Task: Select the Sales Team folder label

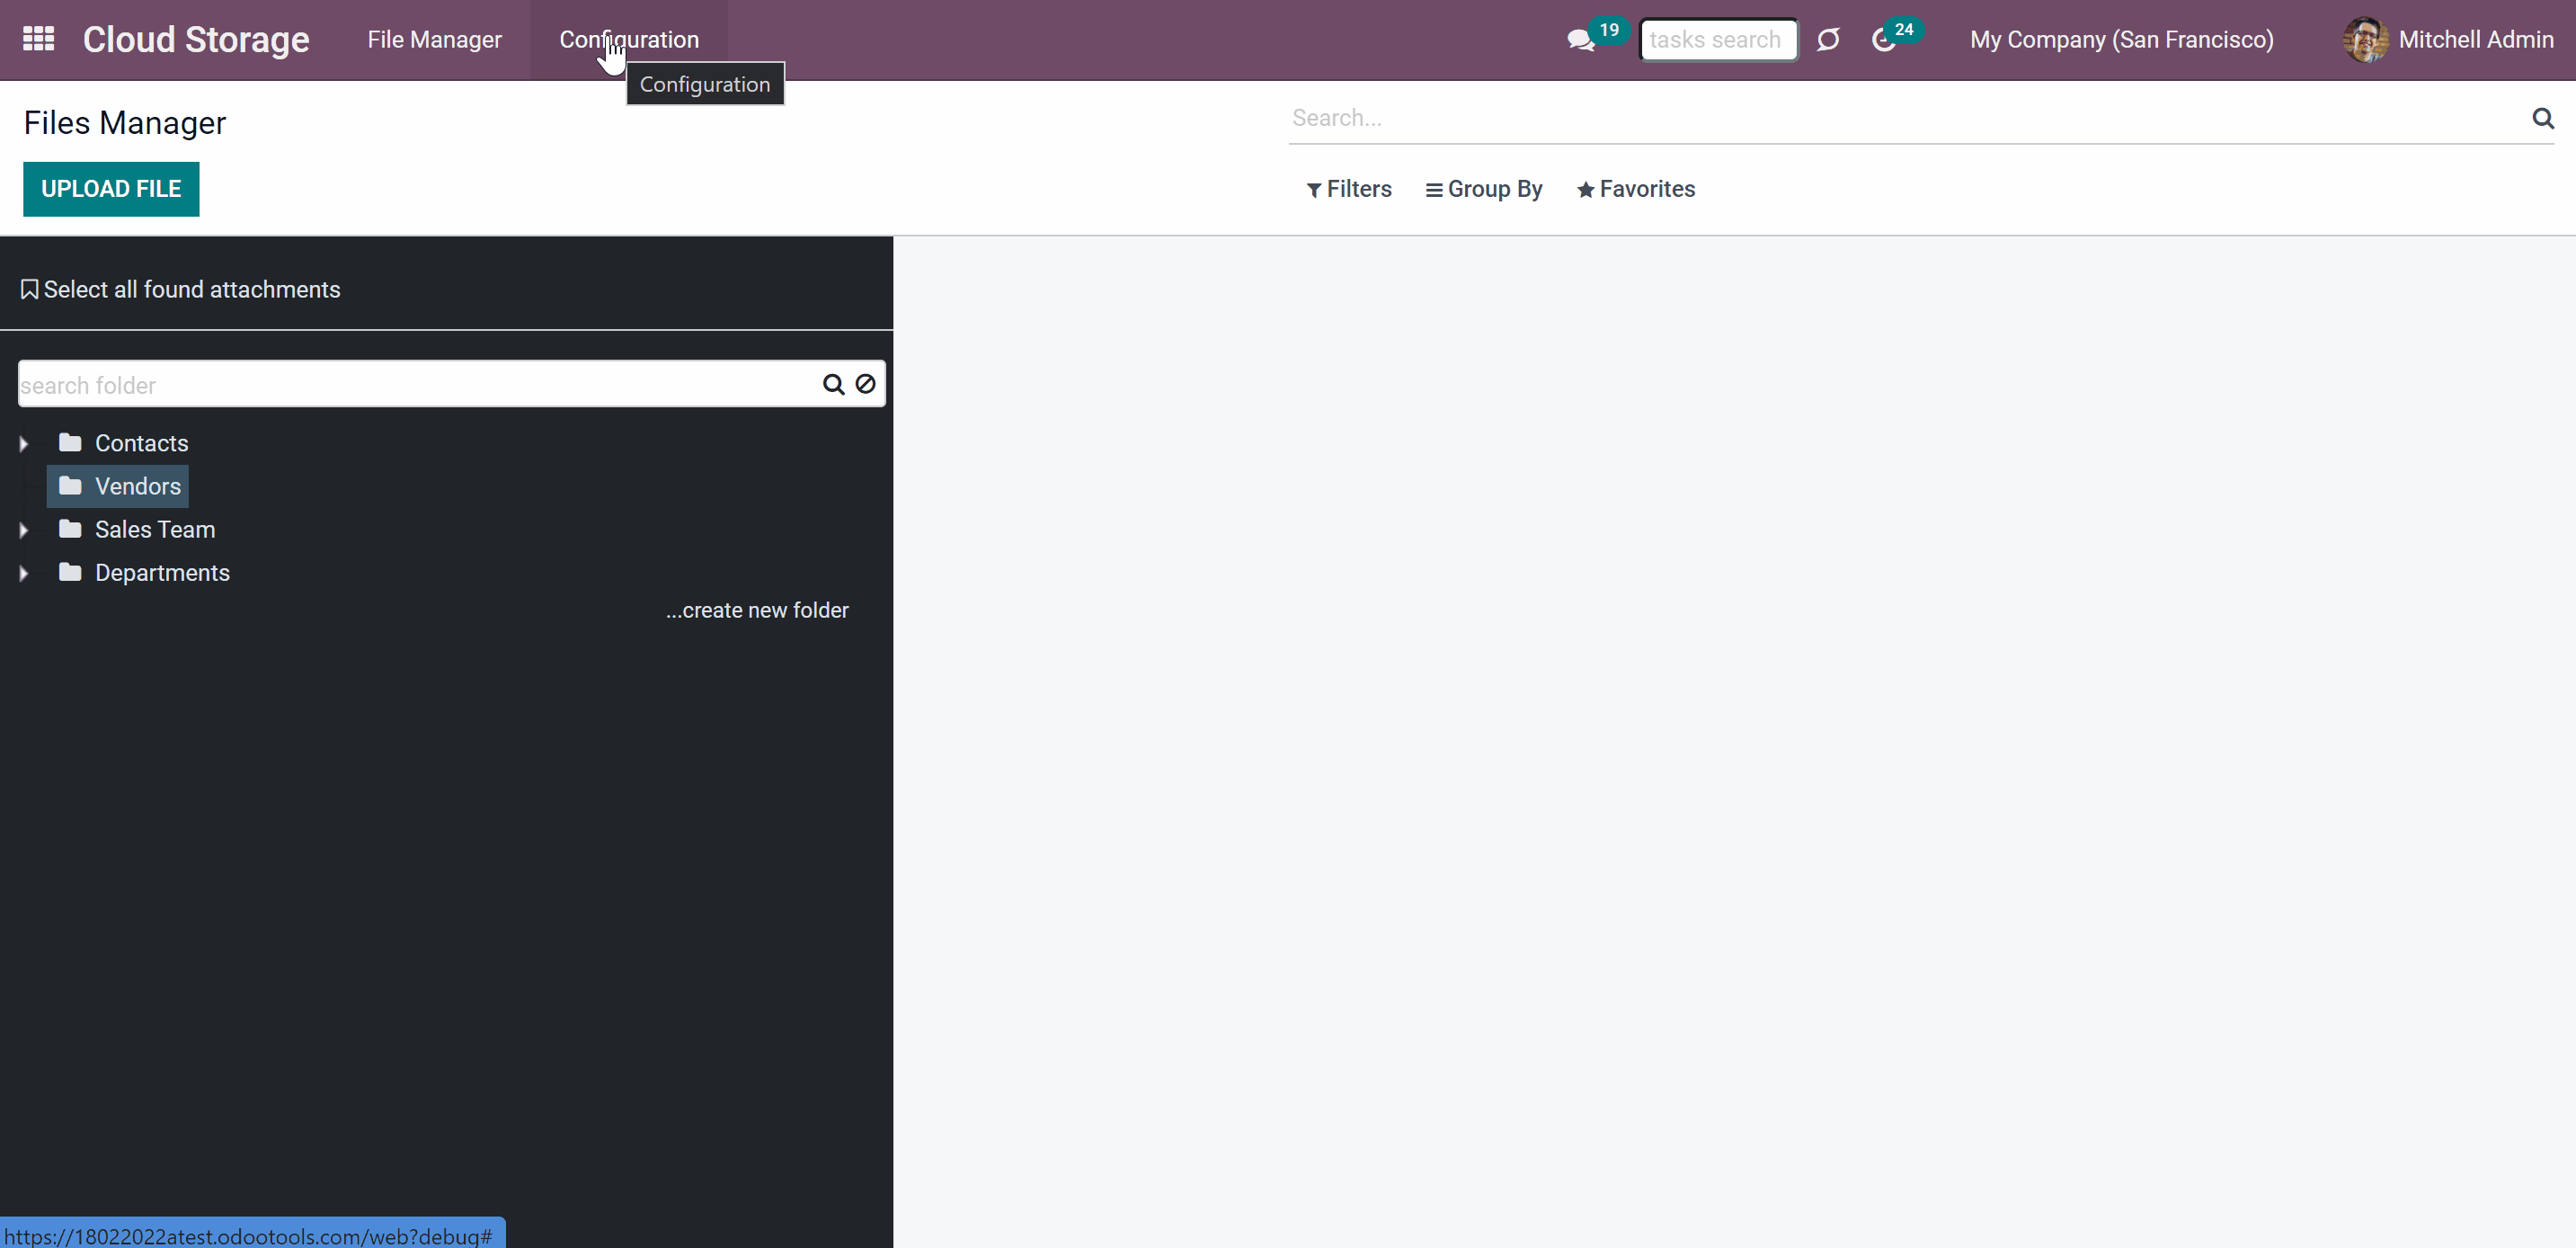Action: point(155,529)
